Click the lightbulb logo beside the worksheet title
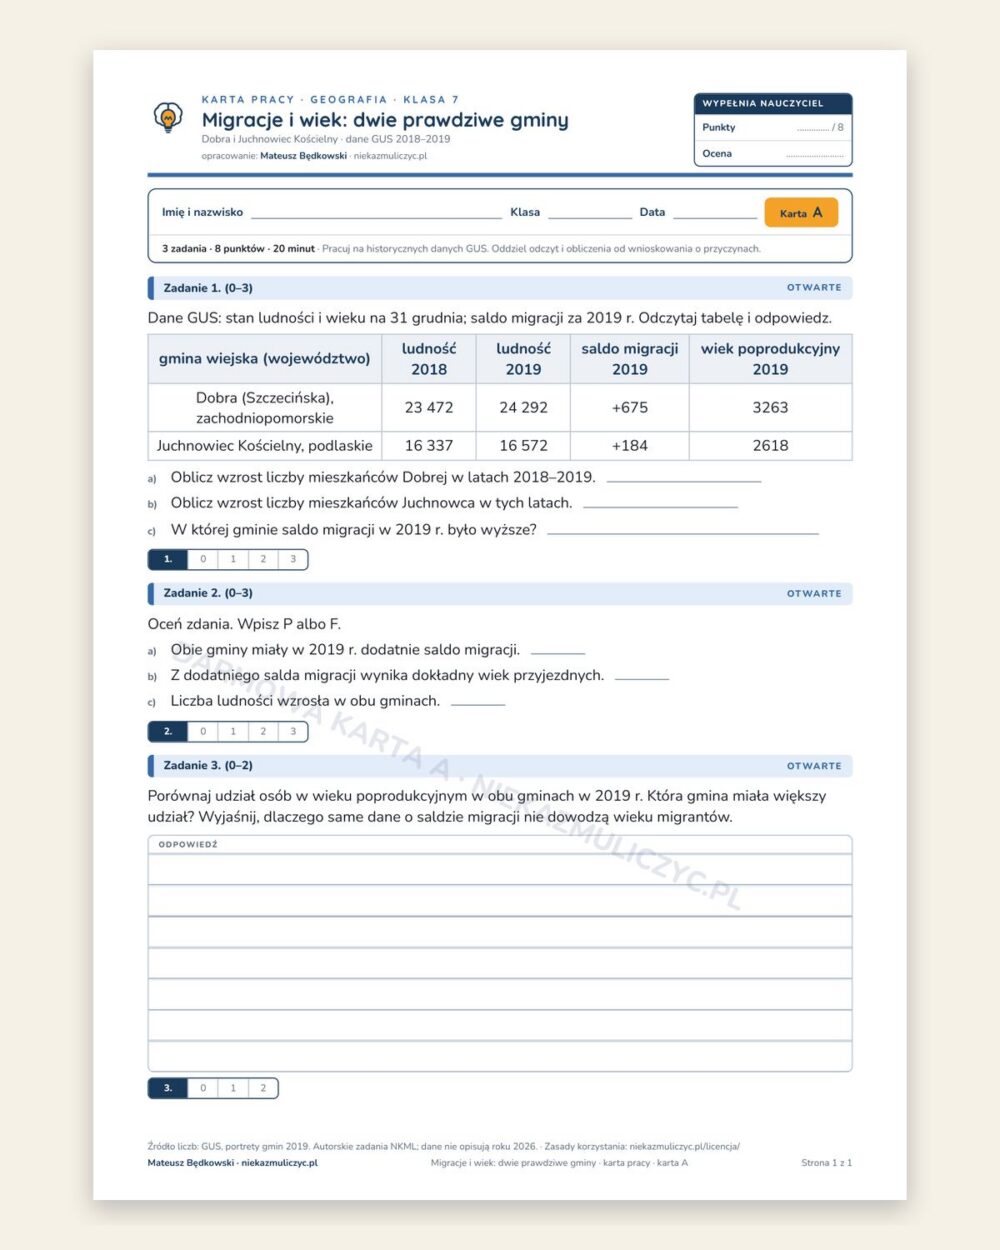Screen dimensions: 1000x1250 (x=168, y=118)
